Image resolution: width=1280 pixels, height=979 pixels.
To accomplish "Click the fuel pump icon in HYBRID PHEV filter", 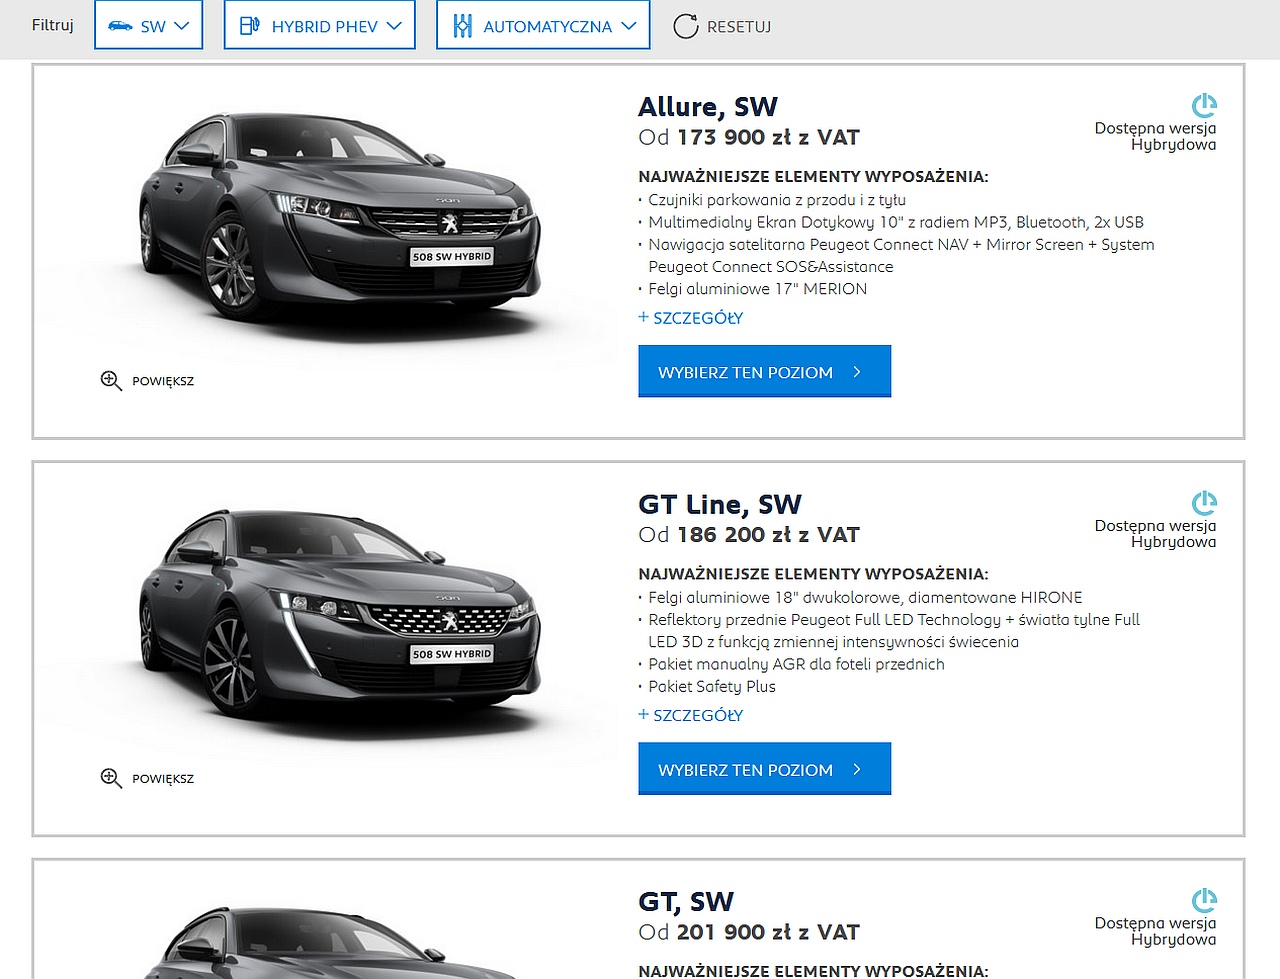I will coord(250,26).
